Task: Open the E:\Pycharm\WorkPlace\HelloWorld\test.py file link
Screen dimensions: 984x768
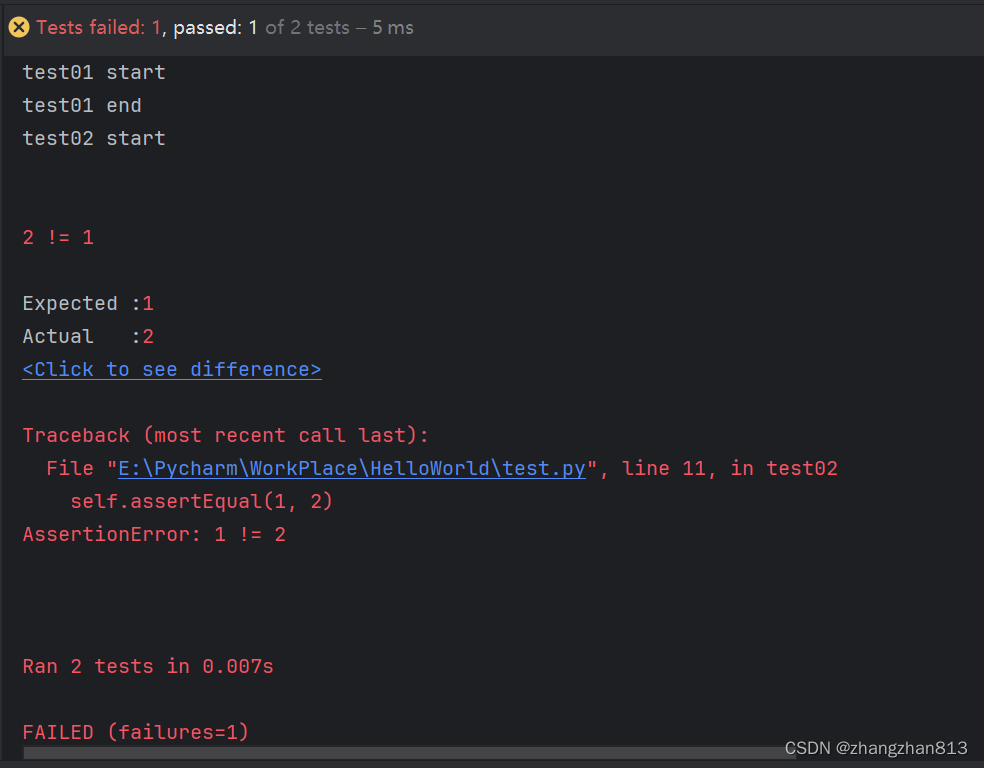Action: pos(352,469)
